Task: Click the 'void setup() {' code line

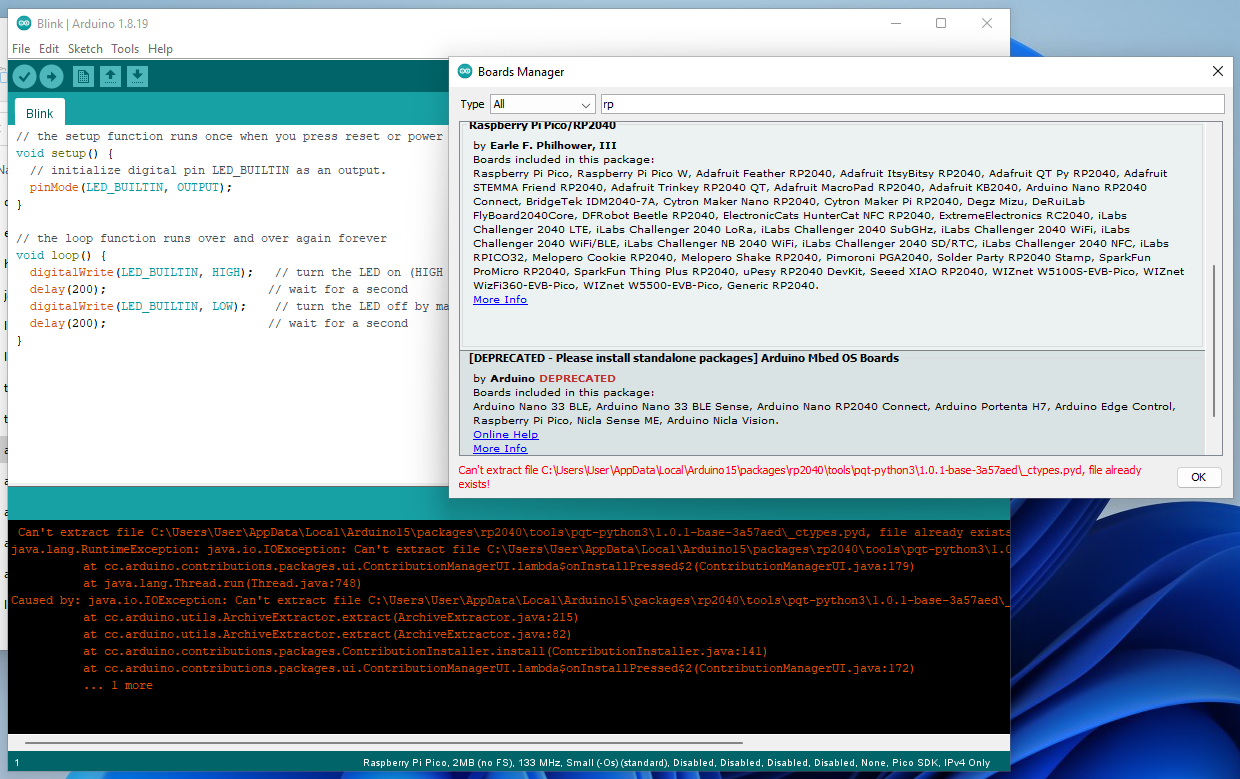Action: pos(65,153)
